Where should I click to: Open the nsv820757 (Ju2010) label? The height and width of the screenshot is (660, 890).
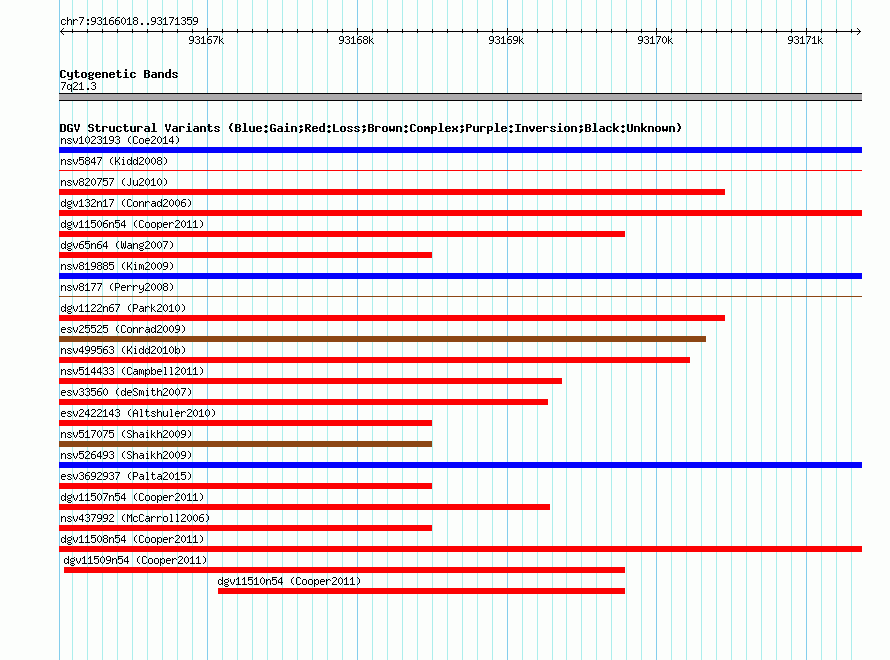click(x=114, y=182)
